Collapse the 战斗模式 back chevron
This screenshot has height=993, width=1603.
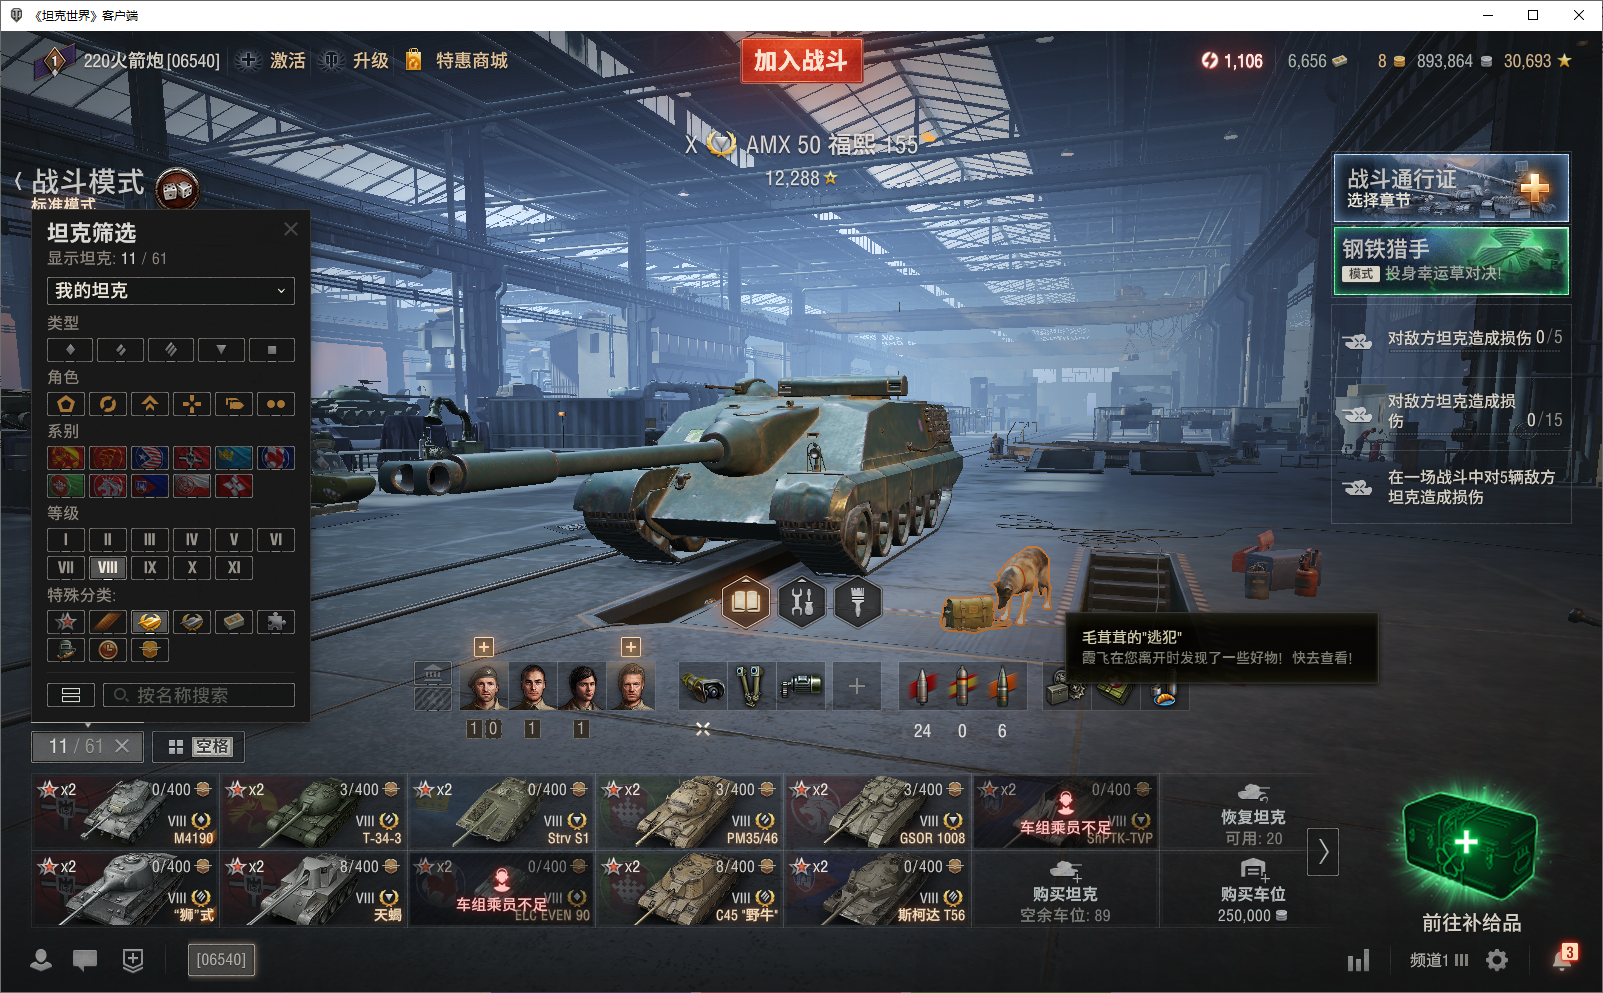click(18, 181)
